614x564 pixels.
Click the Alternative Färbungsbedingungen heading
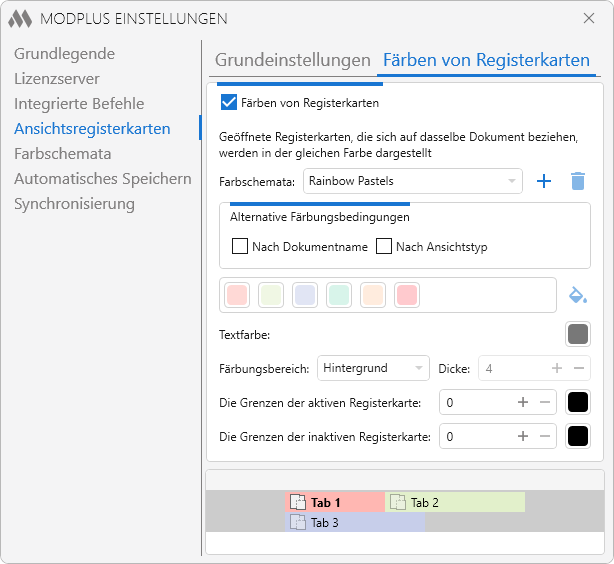tap(320, 217)
